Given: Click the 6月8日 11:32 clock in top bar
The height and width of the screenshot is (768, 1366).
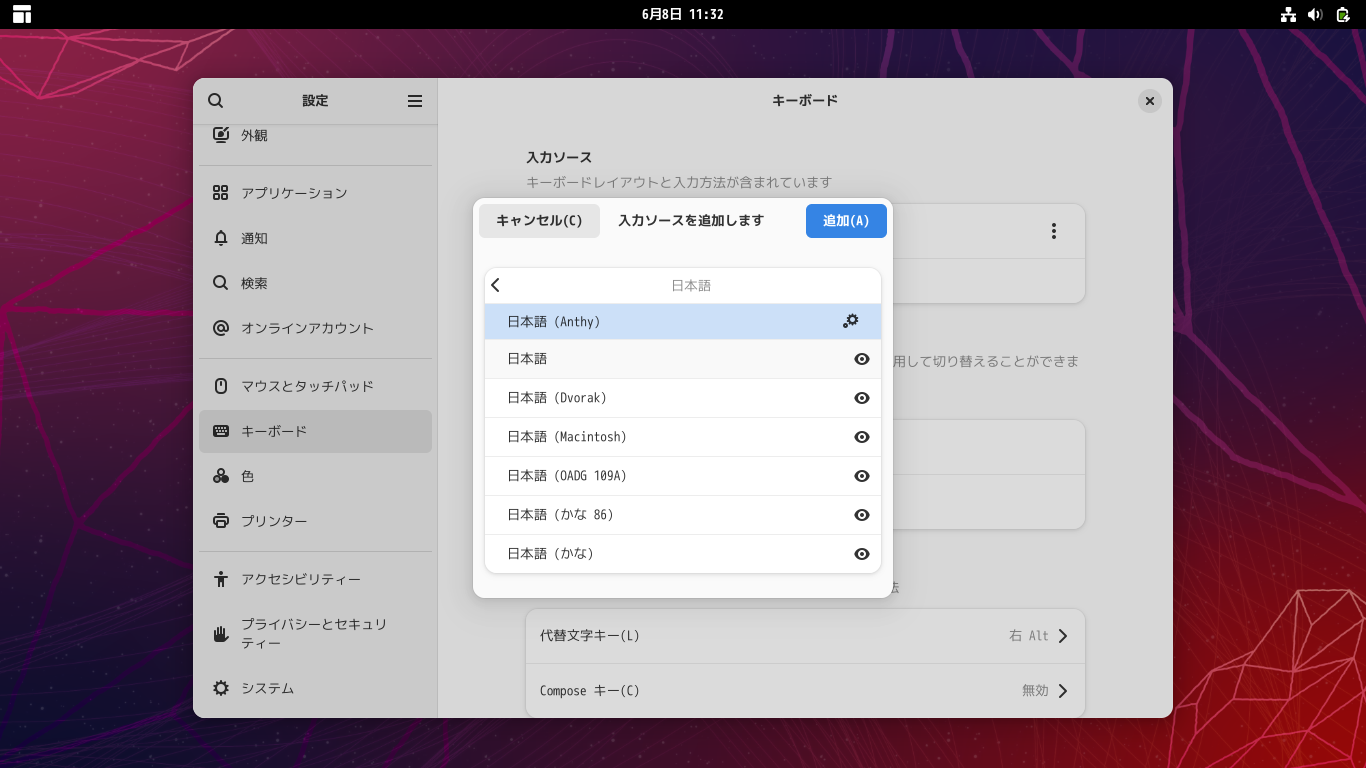Looking at the screenshot, I should click(x=682, y=14).
